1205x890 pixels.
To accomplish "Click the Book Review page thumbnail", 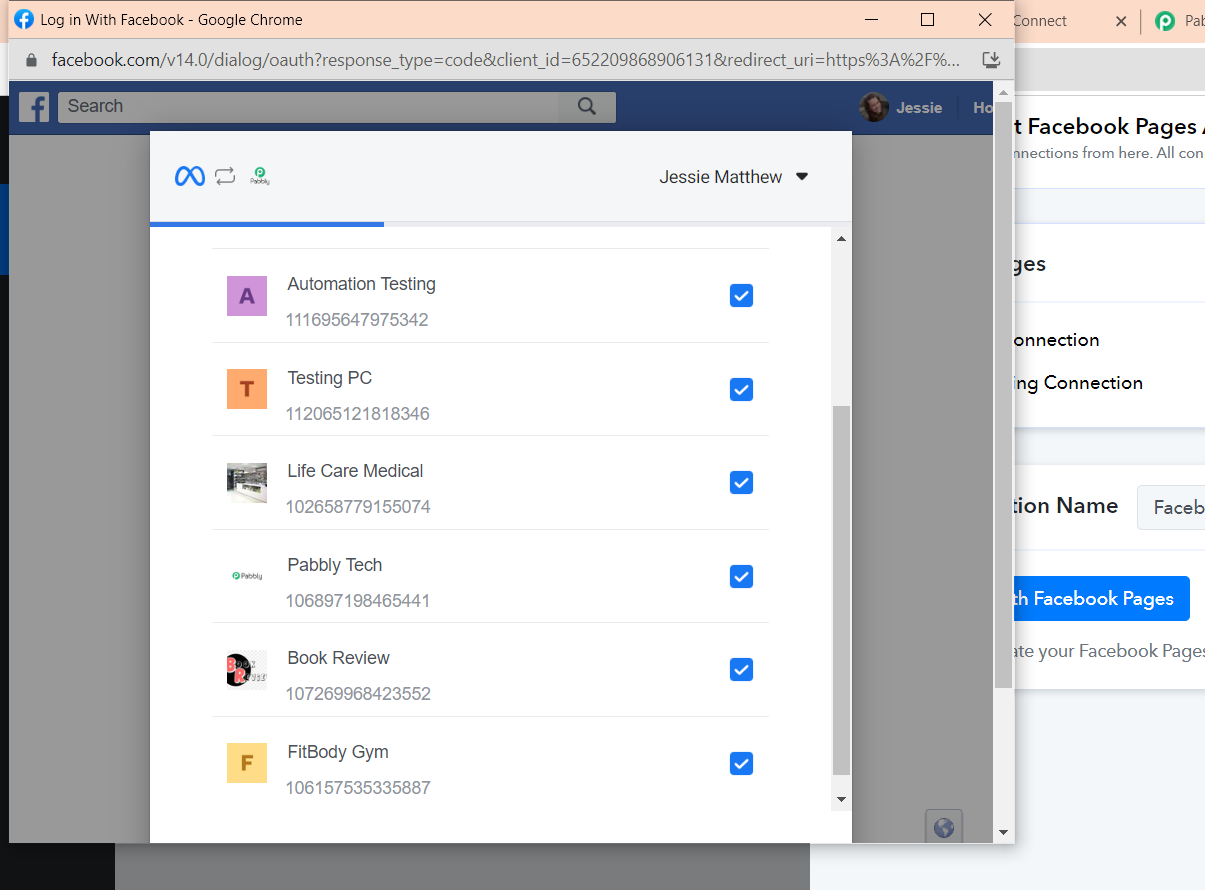I will point(247,670).
